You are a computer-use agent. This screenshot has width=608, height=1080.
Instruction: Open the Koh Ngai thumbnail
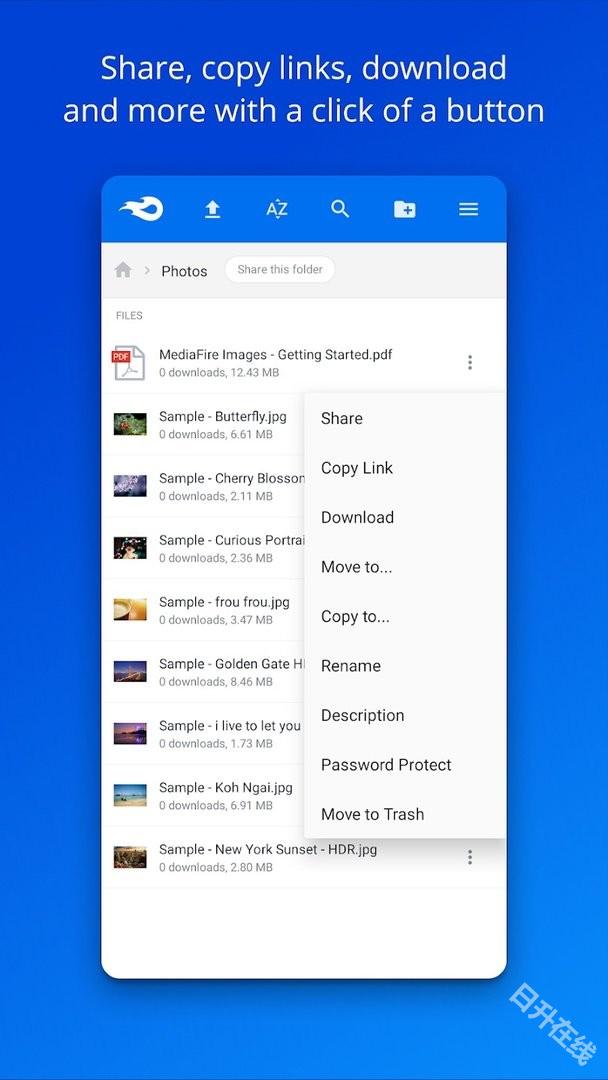click(x=130, y=795)
